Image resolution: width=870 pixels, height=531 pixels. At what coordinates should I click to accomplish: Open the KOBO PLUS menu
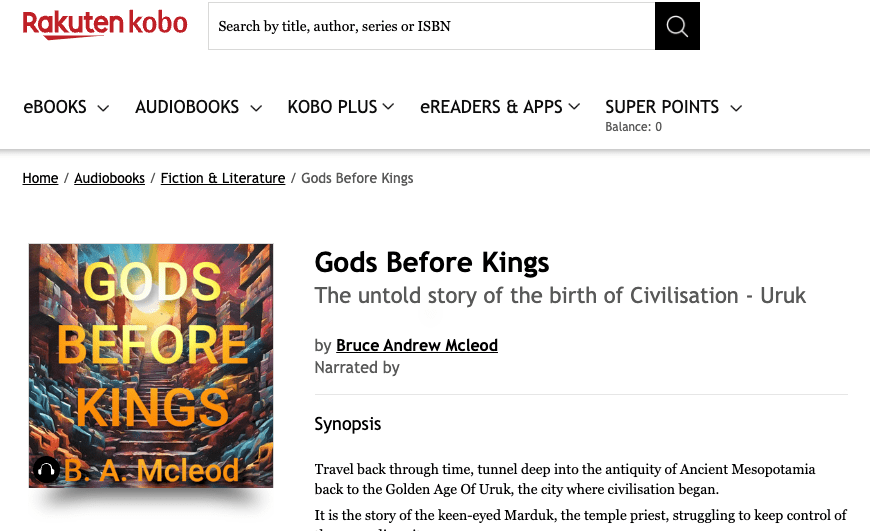click(332, 107)
